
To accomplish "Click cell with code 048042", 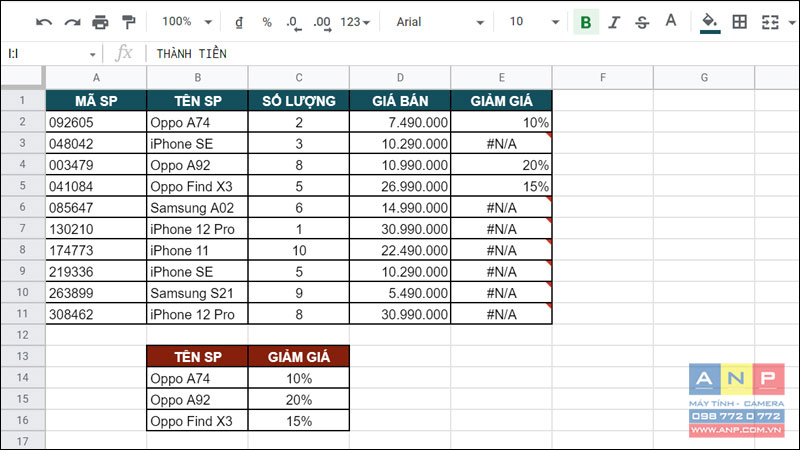I will 96,143.
